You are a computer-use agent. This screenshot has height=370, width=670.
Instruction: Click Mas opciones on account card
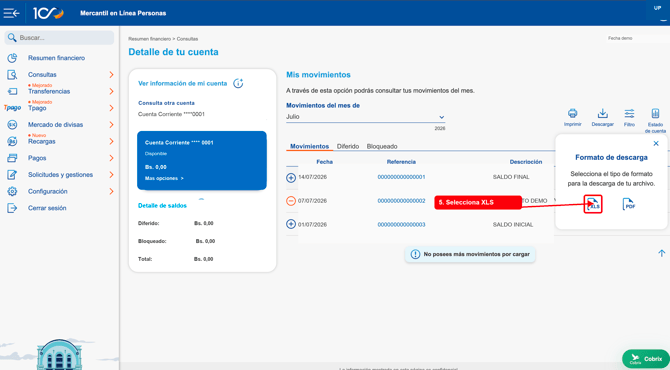164,178
